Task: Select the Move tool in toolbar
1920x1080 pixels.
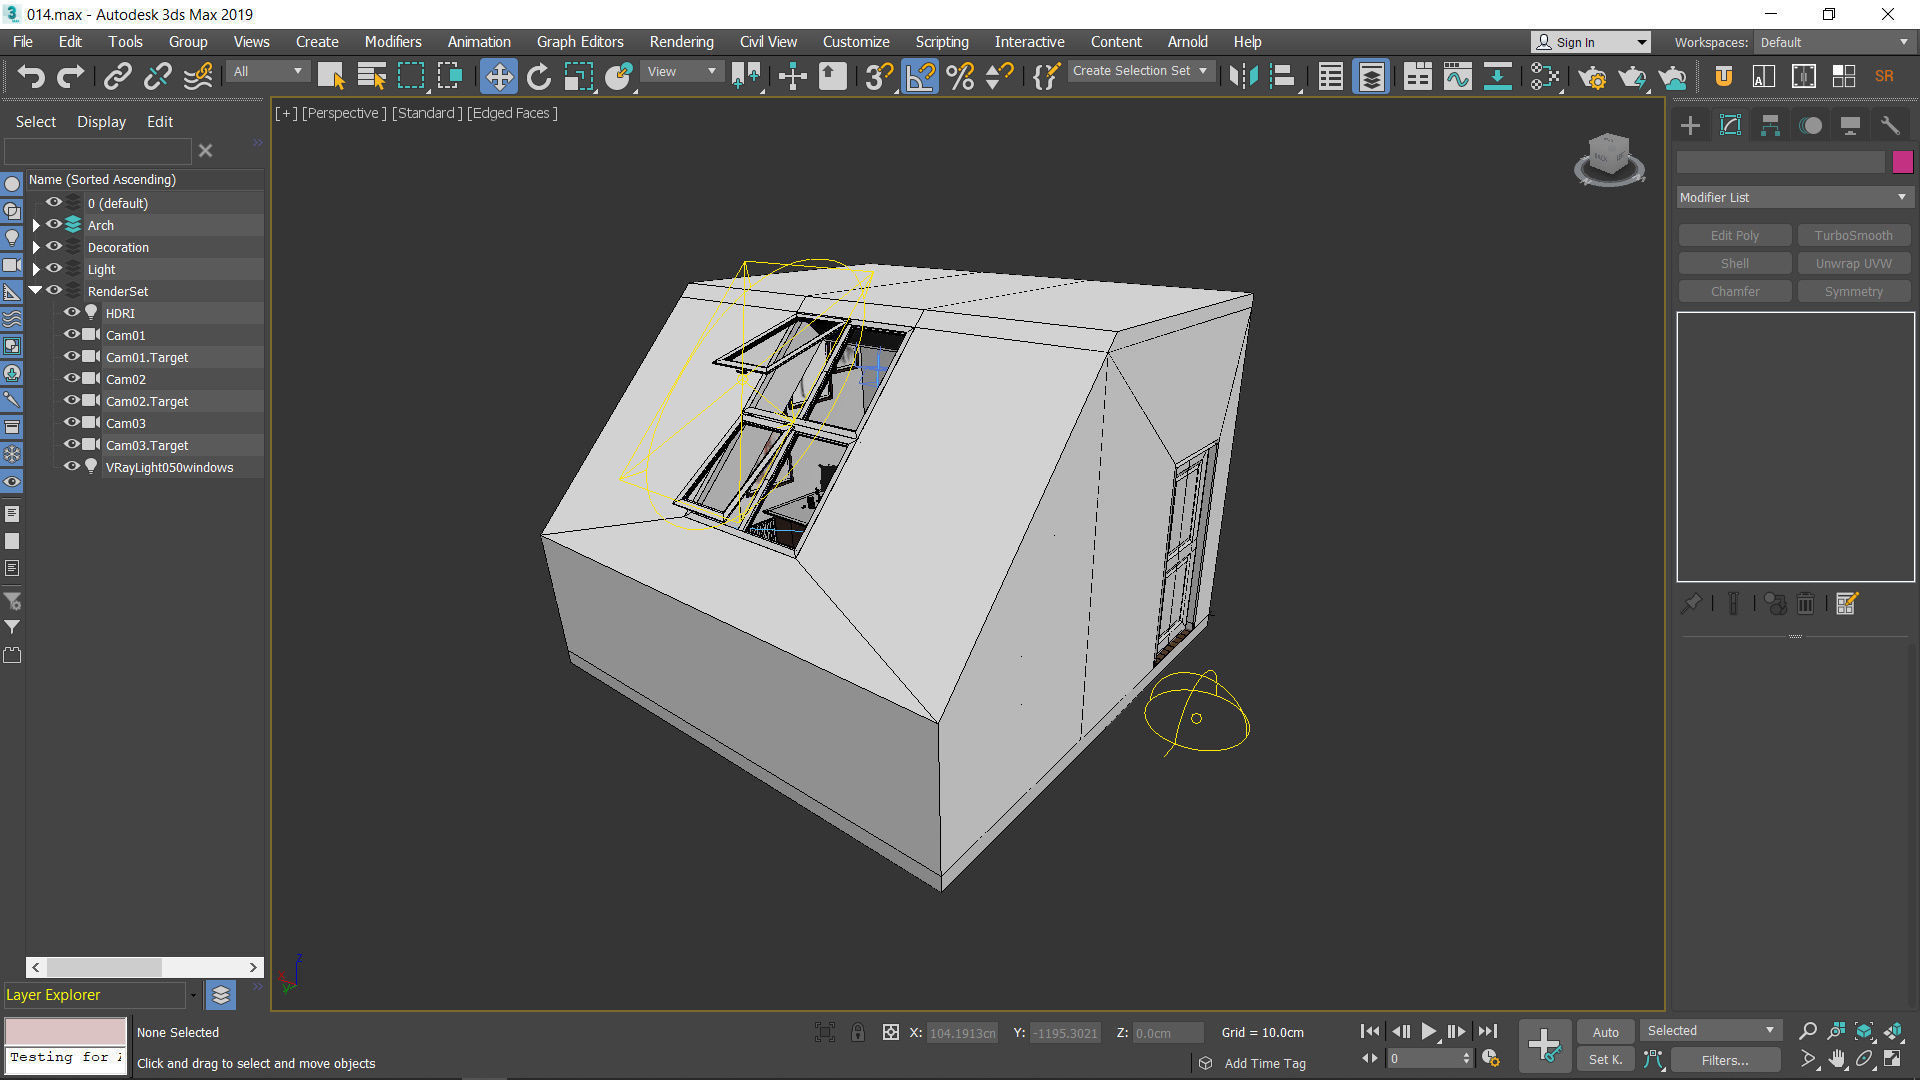Action: (x=498, y=77)
